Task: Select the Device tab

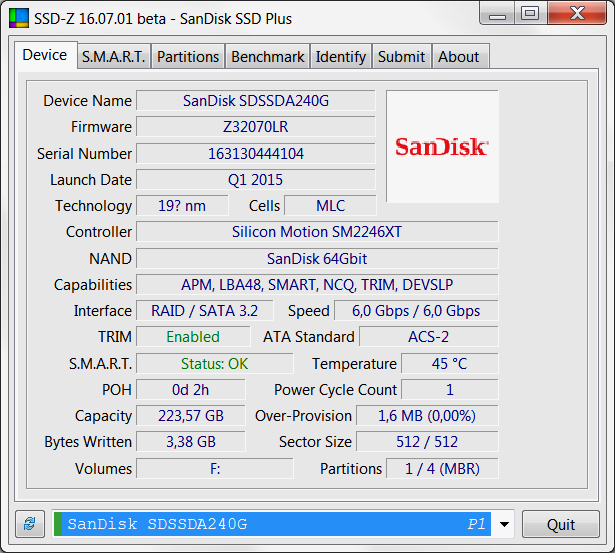Action: [x=45, y=55]
